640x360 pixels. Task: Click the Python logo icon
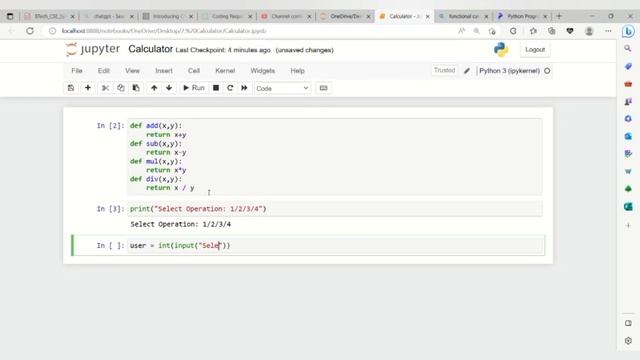tap(501, 49)
